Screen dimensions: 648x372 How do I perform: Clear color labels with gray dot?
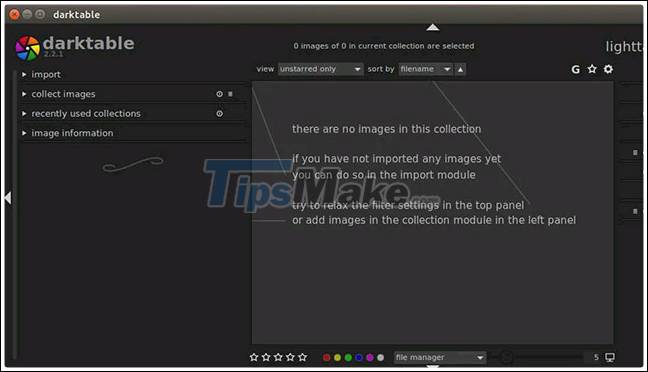coord(381,358)
